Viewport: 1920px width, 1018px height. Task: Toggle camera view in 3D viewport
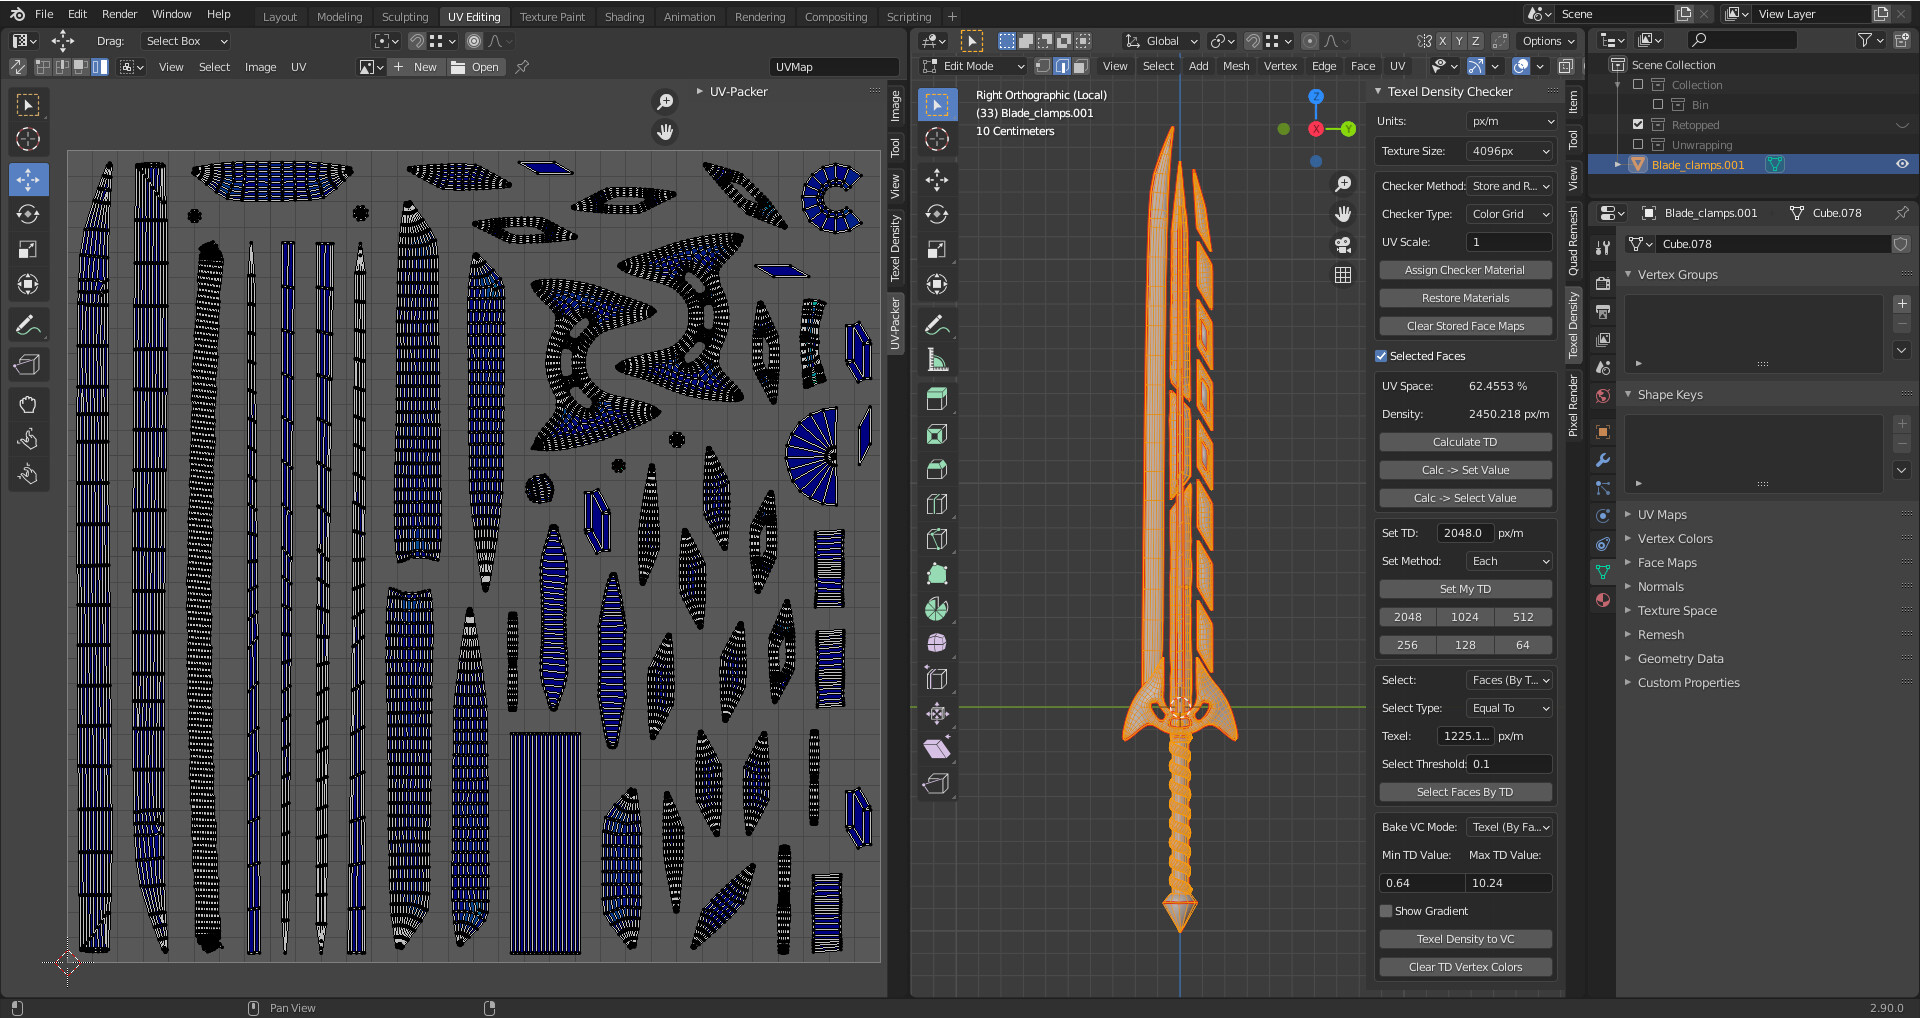[x=1343, y=244]
